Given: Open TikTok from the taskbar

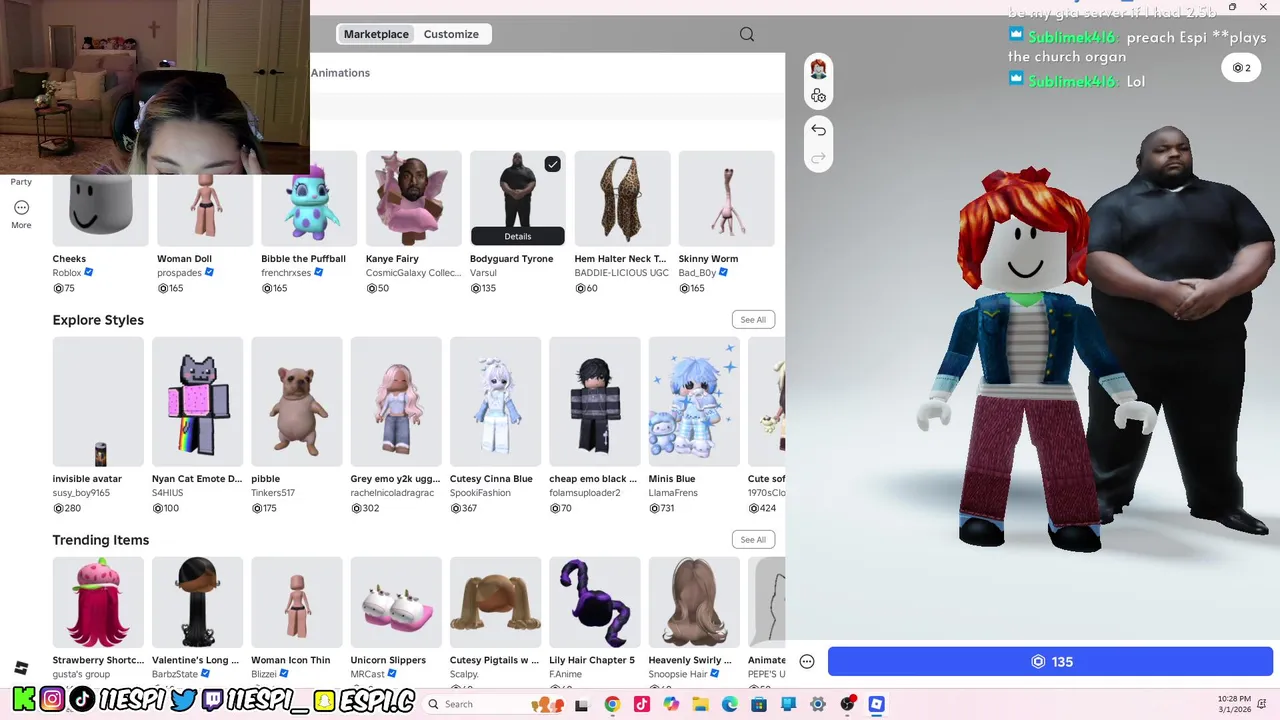Looking at the screenshot, I should pos(642,704).
